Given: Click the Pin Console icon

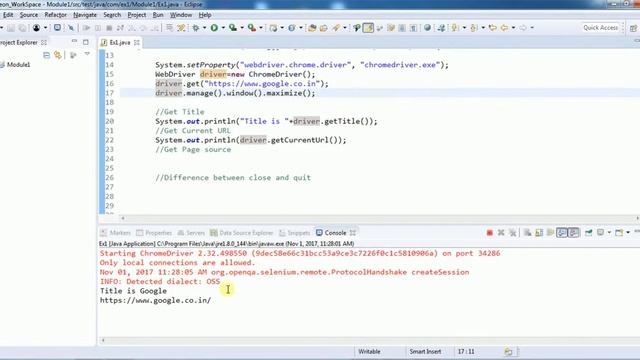Looking at the screenshot, I should pos(589,233).
